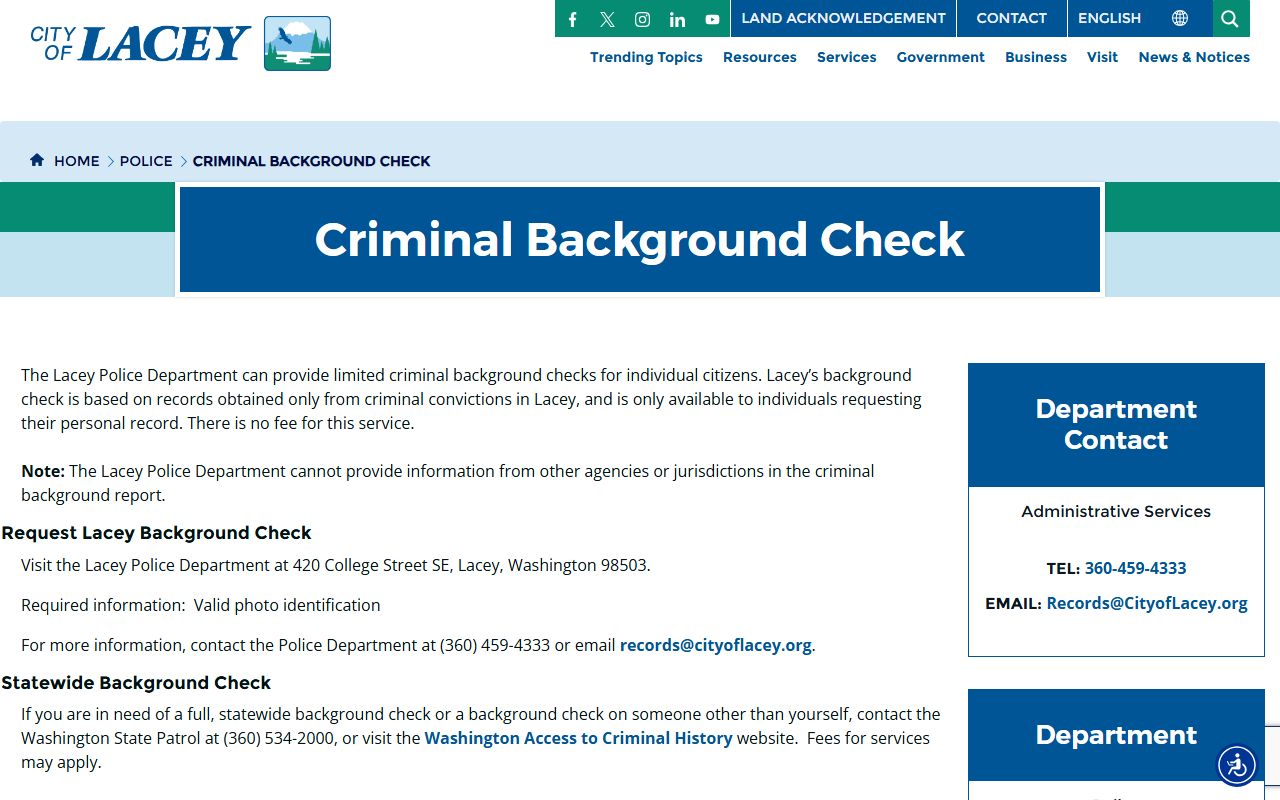1280x800 pixels.
Task: Open the X (Twitter) social icon
Action: pyautogui.click(x=607, y=19)
